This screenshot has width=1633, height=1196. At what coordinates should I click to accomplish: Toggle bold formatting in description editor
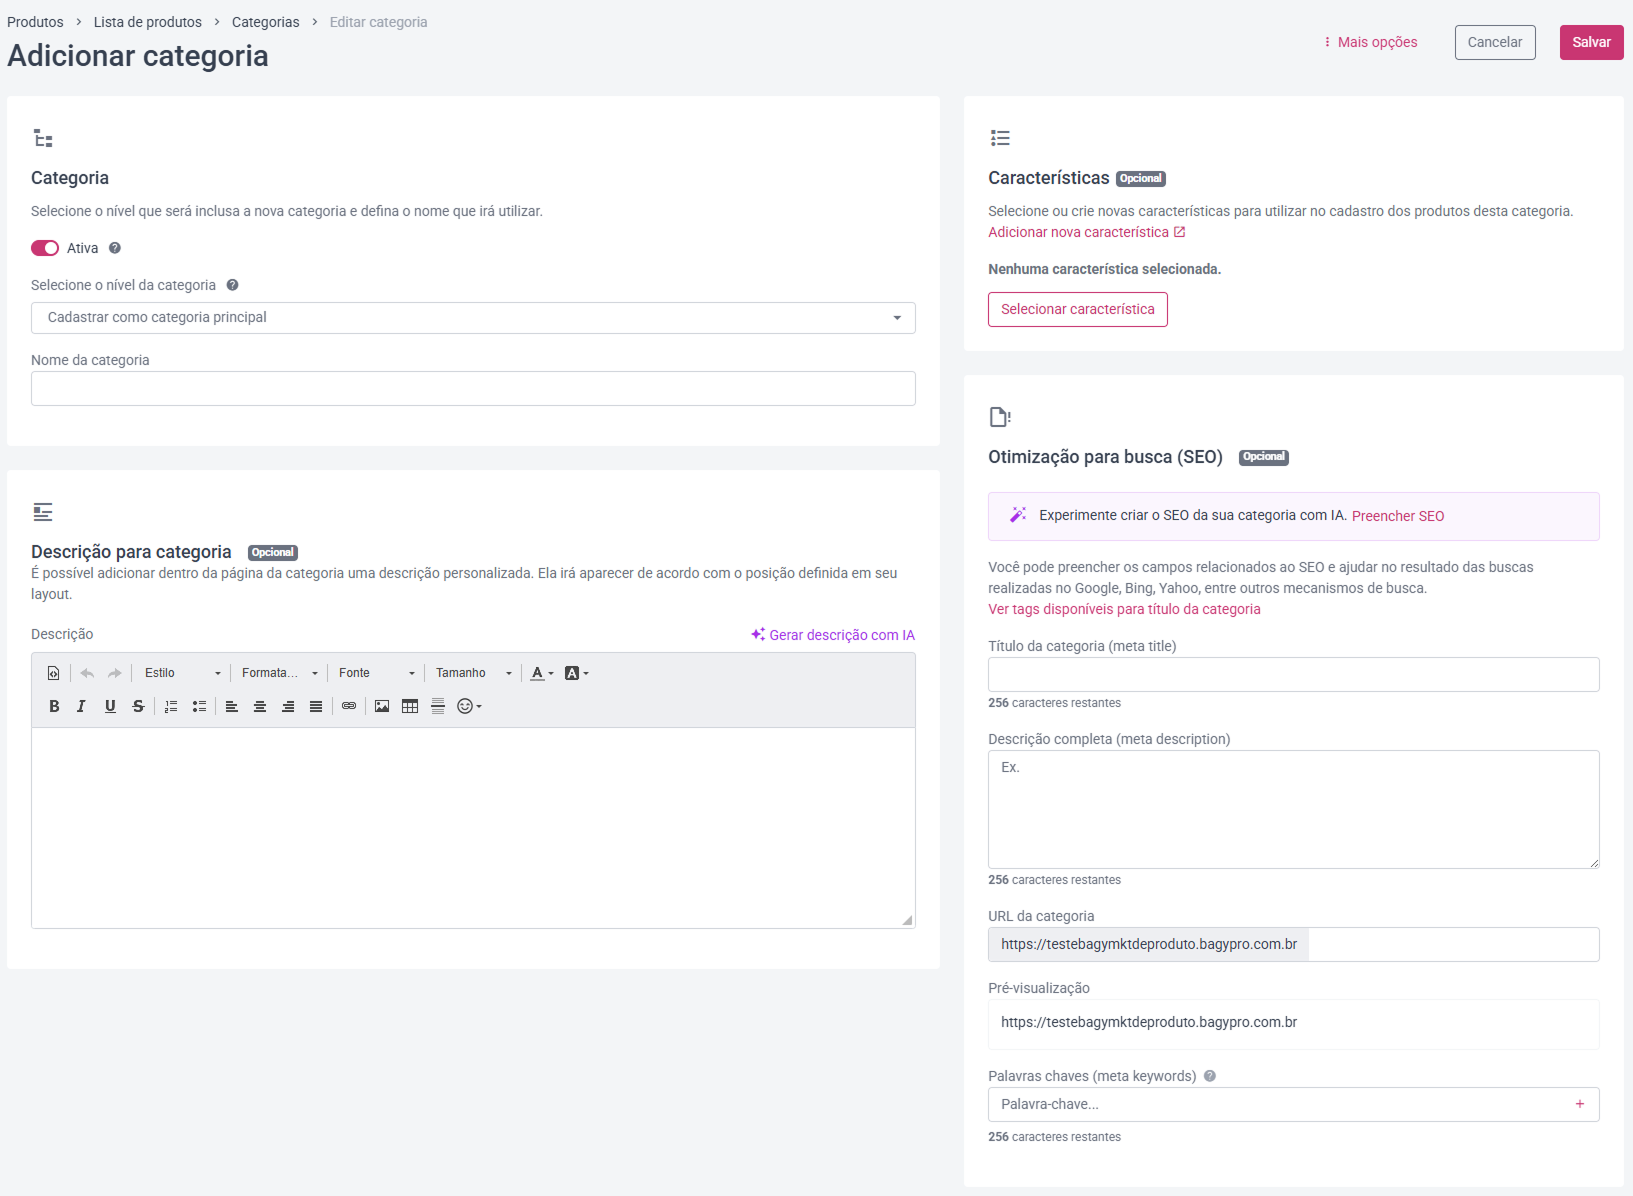click(54, 706)
